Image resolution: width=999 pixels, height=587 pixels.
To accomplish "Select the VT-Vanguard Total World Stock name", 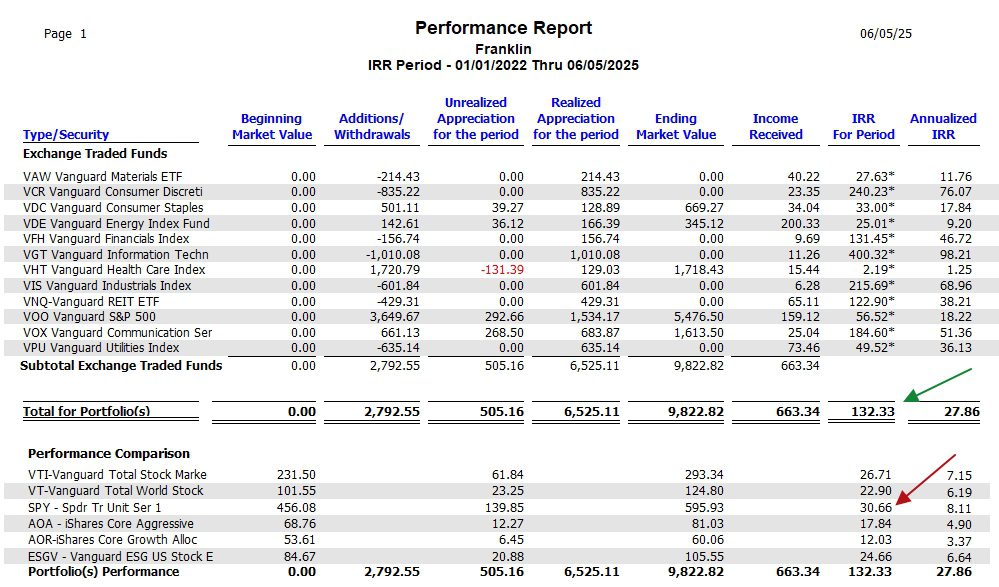I will [115, 491].
